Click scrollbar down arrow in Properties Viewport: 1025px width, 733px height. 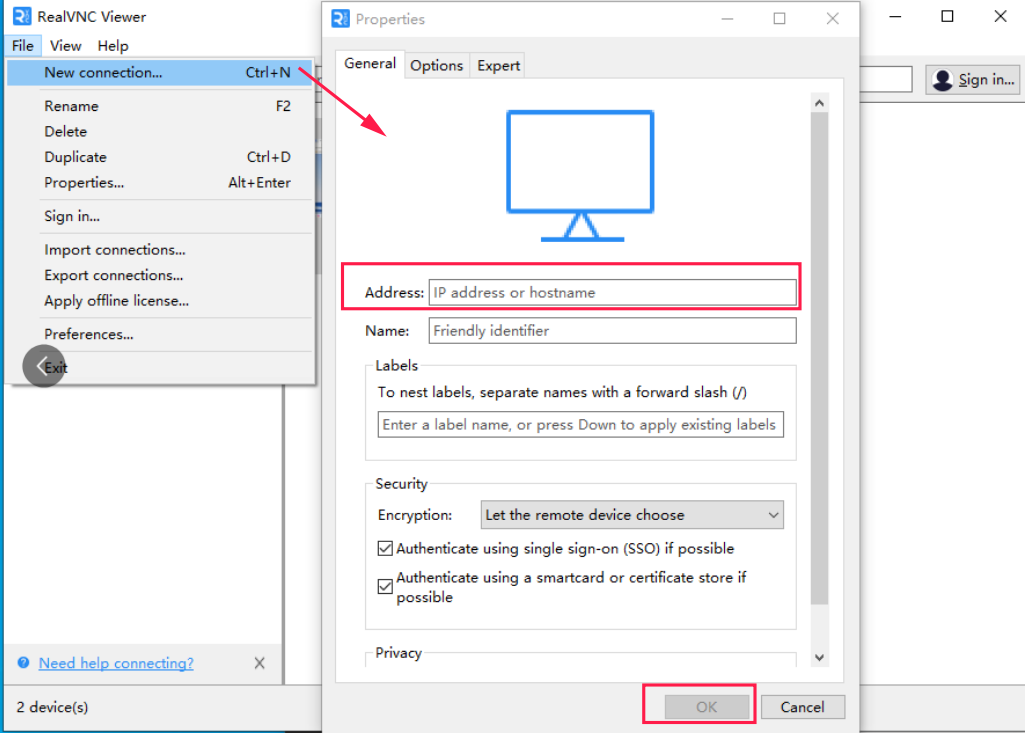coord(819,658)
